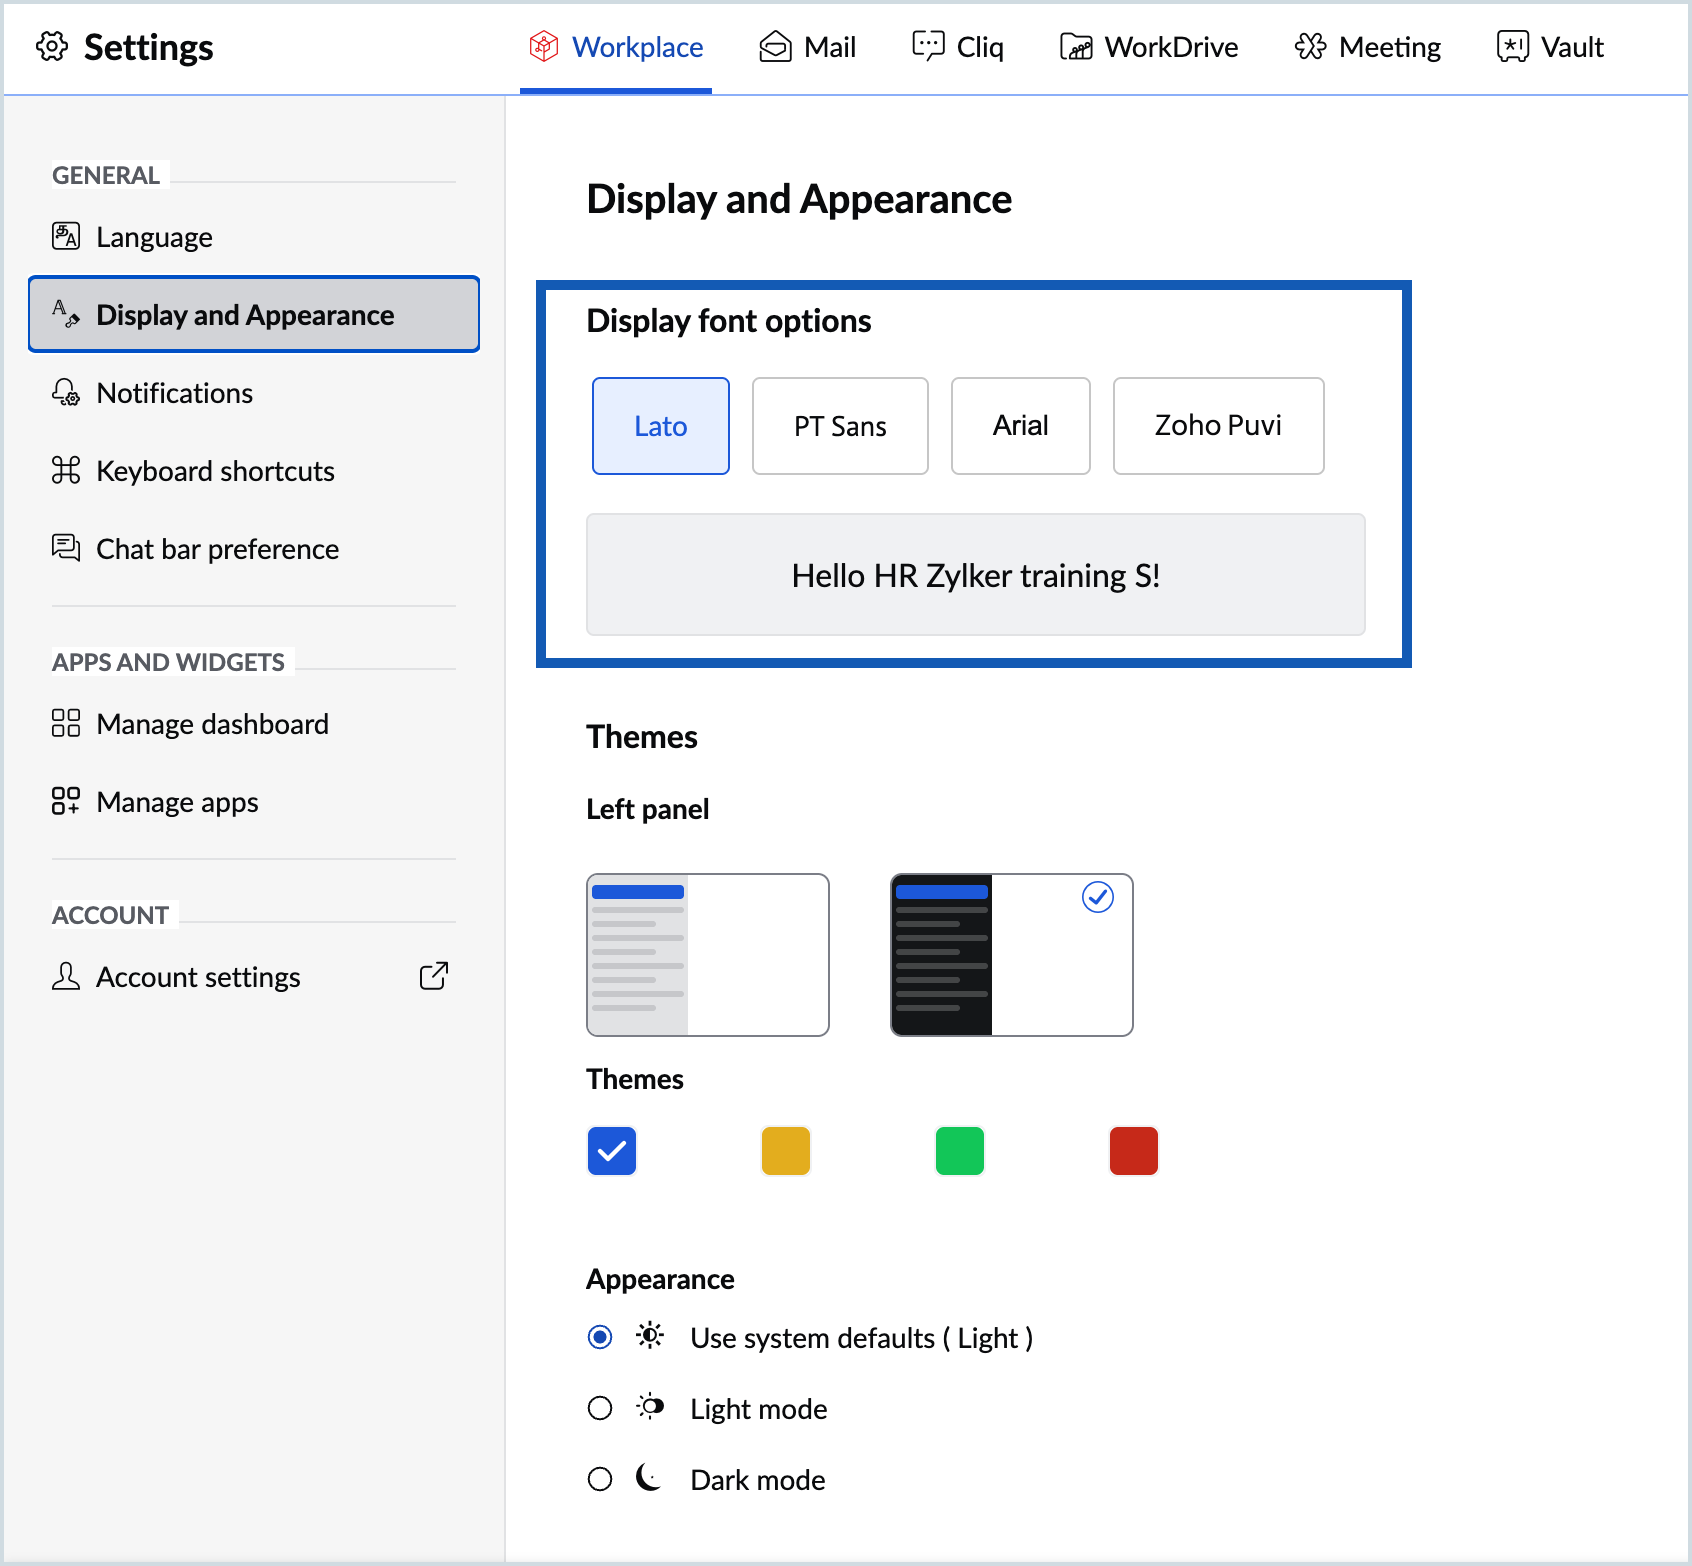Image resolution: width=1692 pixels, height=1566 pixels.
Task: Click the Vault icon in header
Action: click(x=1513, y=46)
